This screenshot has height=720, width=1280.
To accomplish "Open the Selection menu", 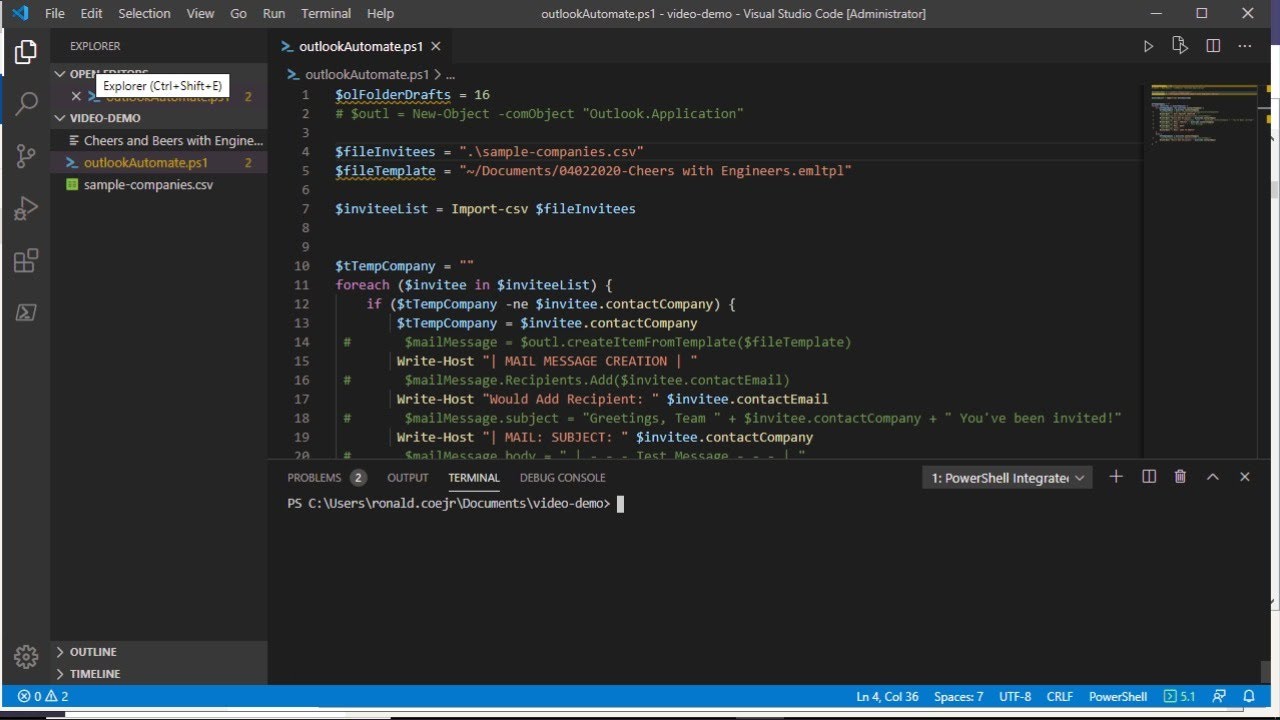I will (x=144, y=14).
